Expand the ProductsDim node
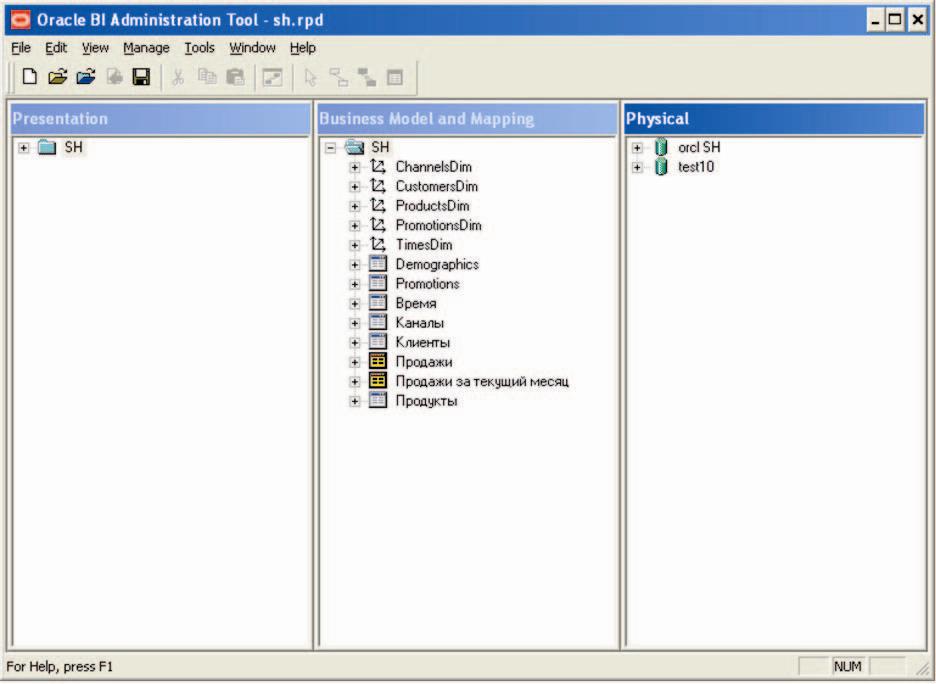 click(355, 206)
